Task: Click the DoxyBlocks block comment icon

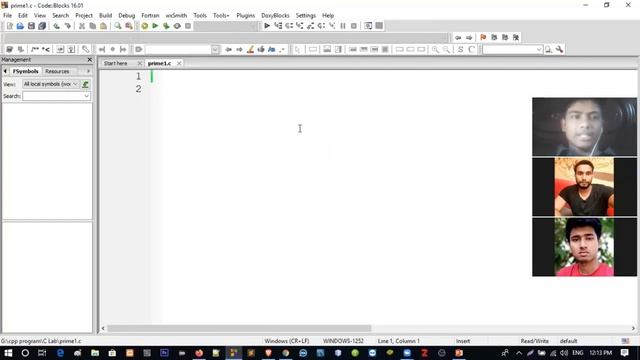Action: (35, 49)
